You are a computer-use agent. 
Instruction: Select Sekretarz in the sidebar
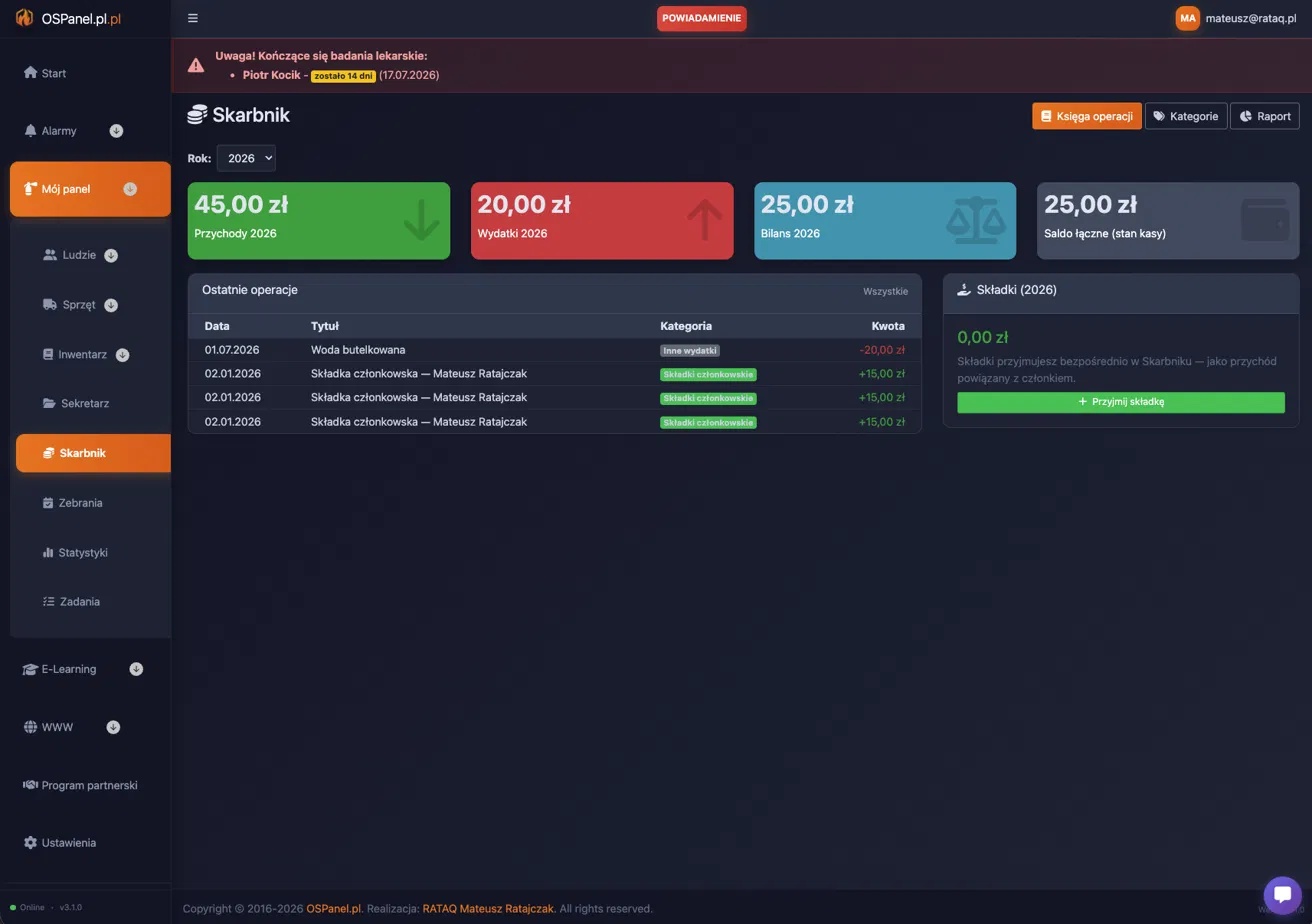tap(91, 404)
